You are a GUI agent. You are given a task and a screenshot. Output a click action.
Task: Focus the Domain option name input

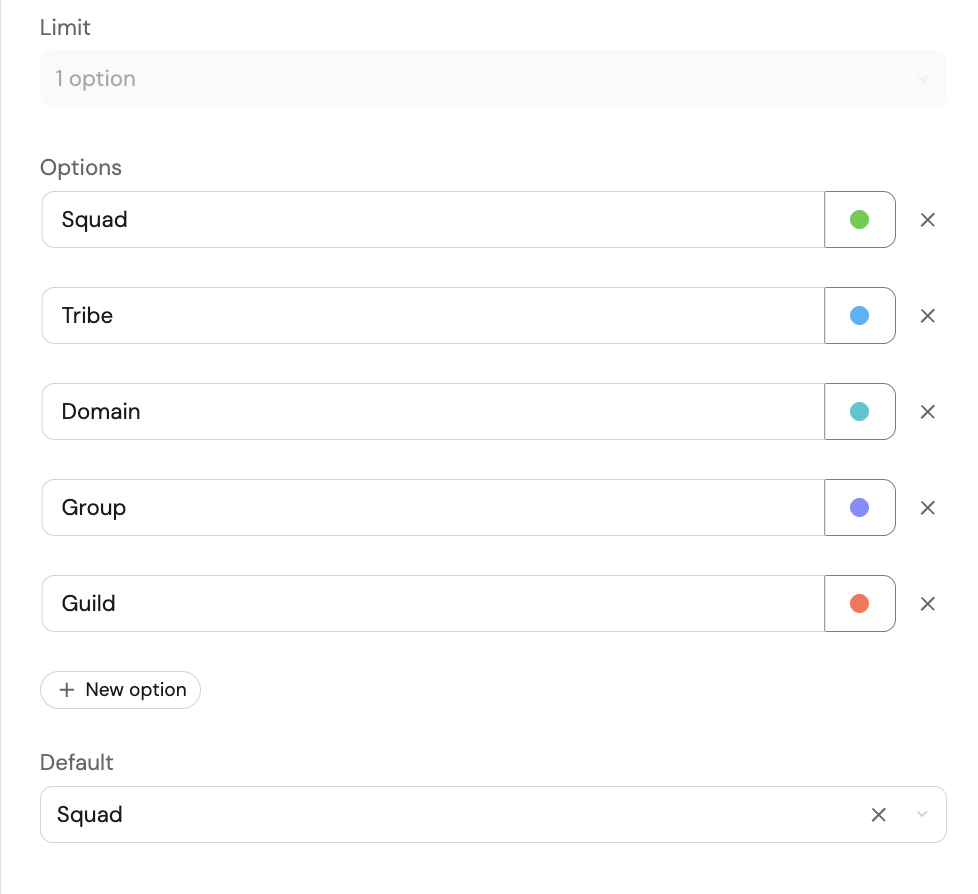coord(432,412)
